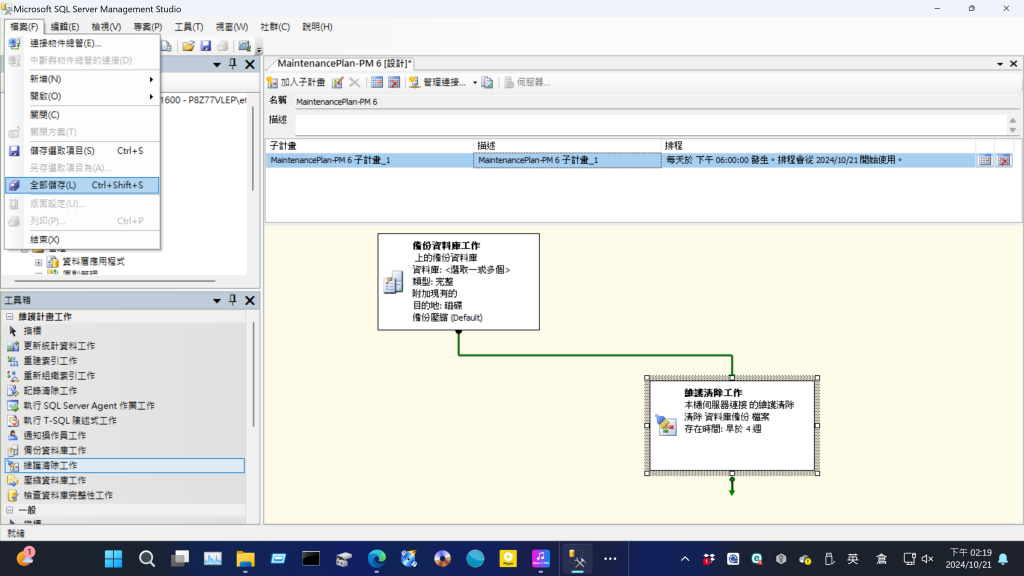Click the subplan schedule calendar icon in toolbar

377,82
